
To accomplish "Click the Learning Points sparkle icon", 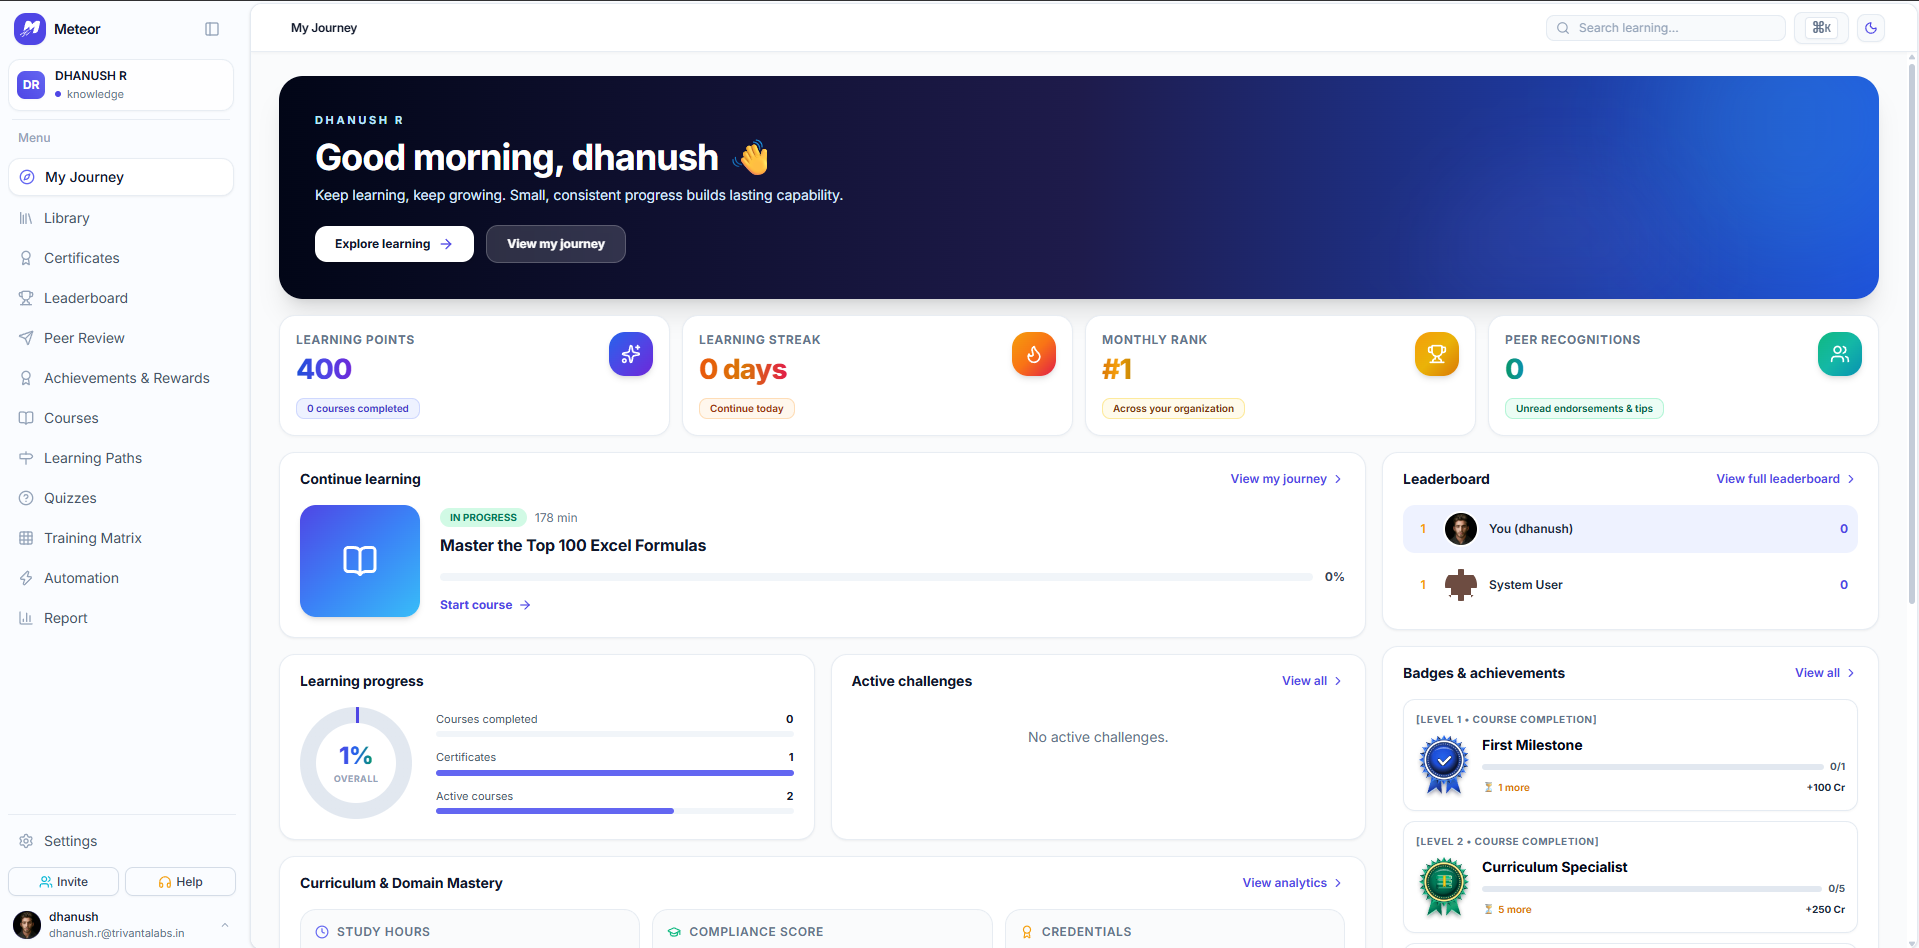I will pos(631,354).
